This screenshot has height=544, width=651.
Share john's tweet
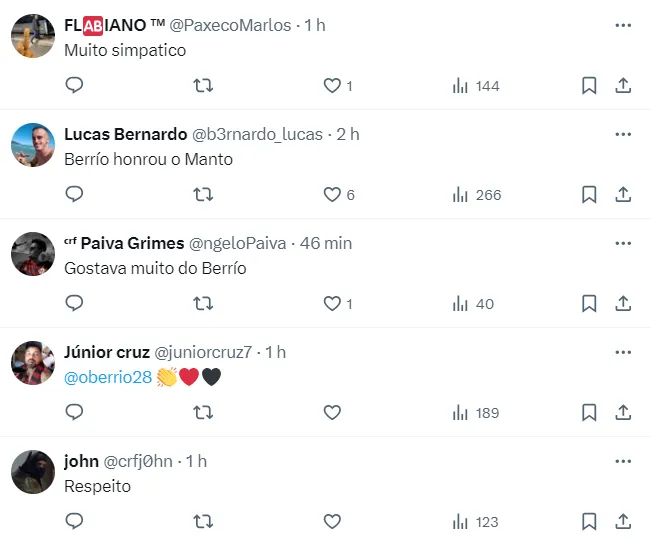(x=623, y=521)
